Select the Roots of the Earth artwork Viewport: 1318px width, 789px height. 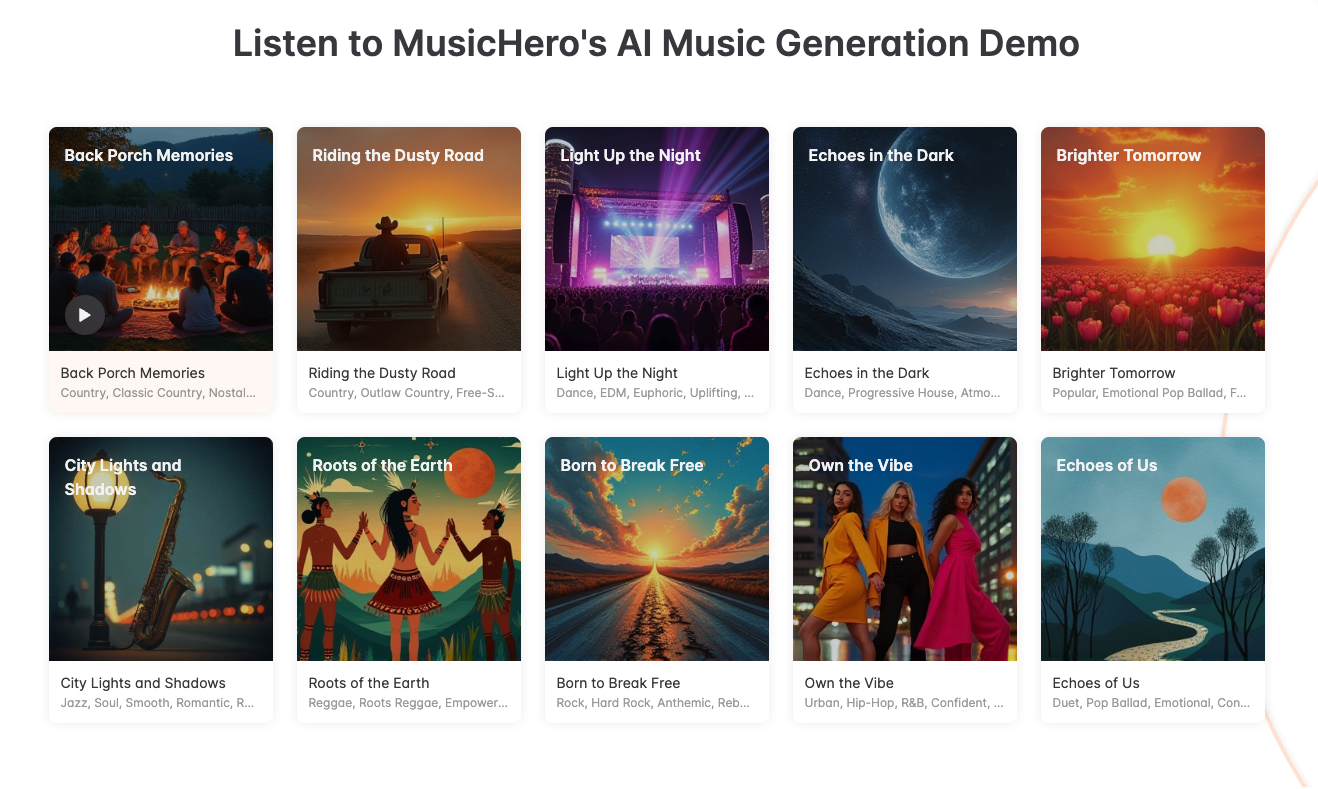coord(409,549)
